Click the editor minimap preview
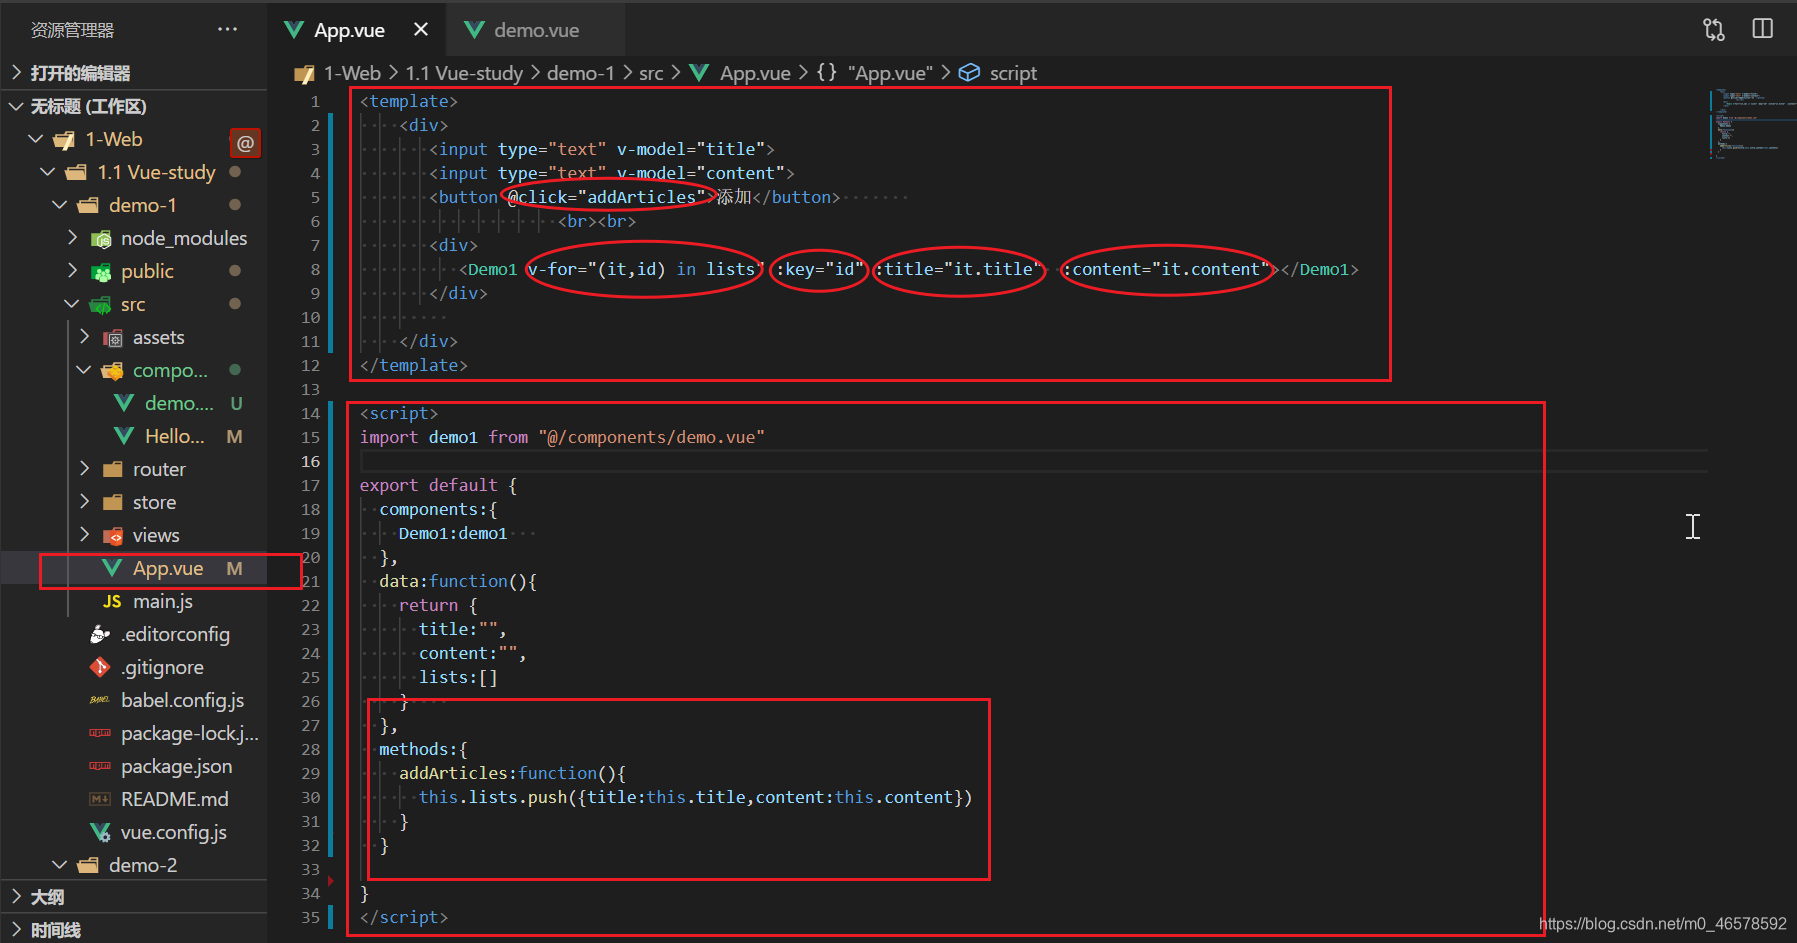This screenshot has width=1797, height=943. coord(1750,125)
